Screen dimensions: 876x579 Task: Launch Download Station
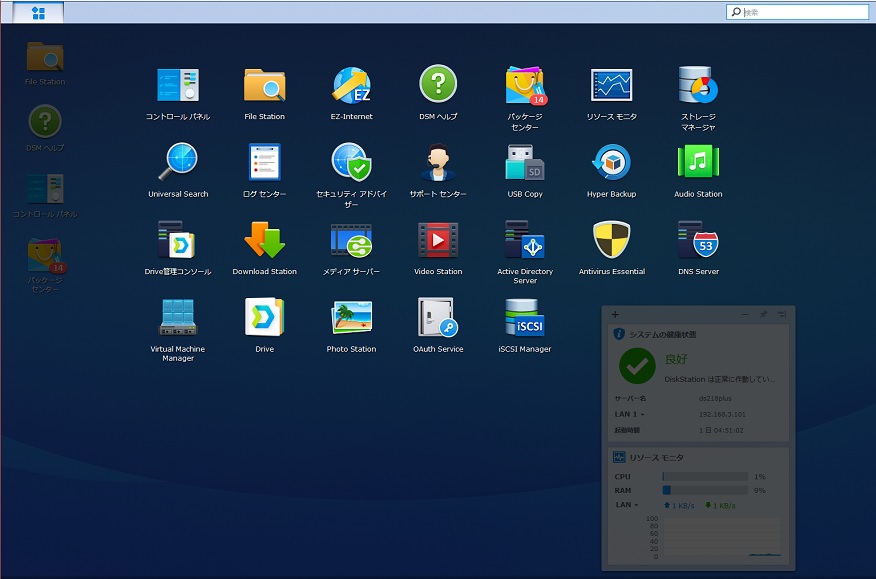264,239
